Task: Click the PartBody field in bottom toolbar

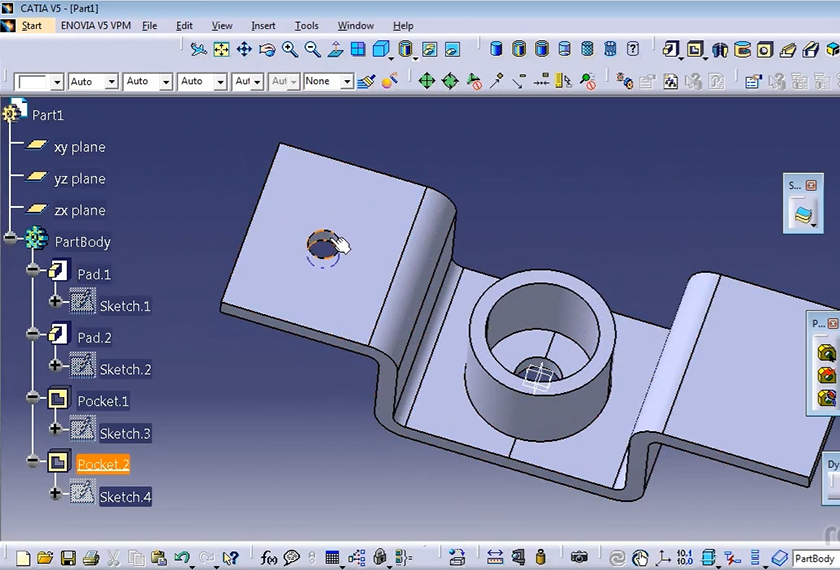Action: [x=815, y=558]
